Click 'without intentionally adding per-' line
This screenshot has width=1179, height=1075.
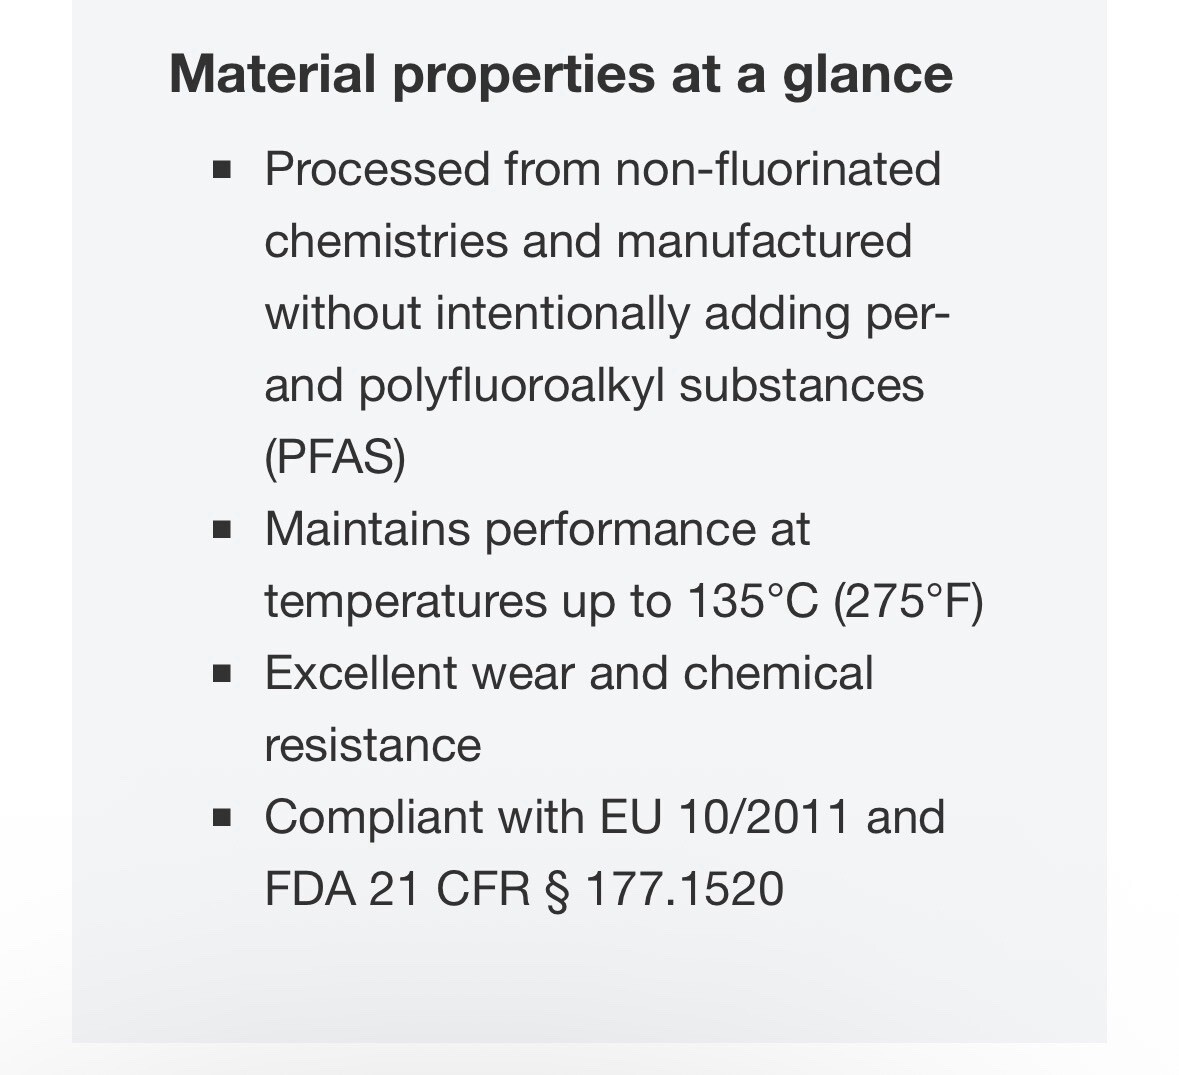pos(608,313)
